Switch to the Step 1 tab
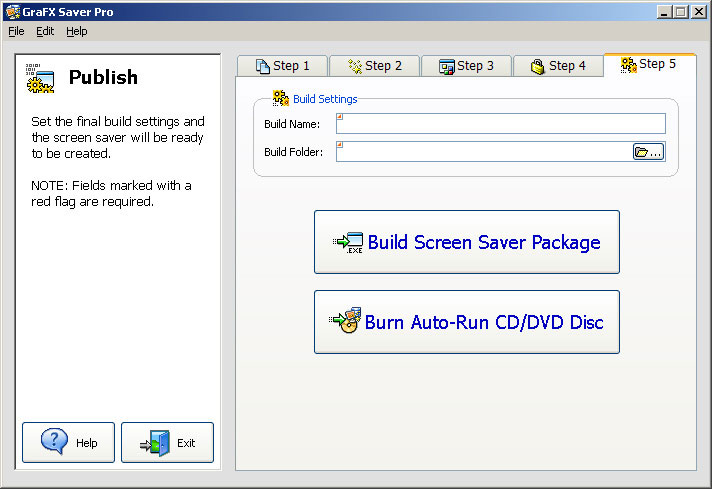Viewport: 712px width, 489px height. pos(282,66)
